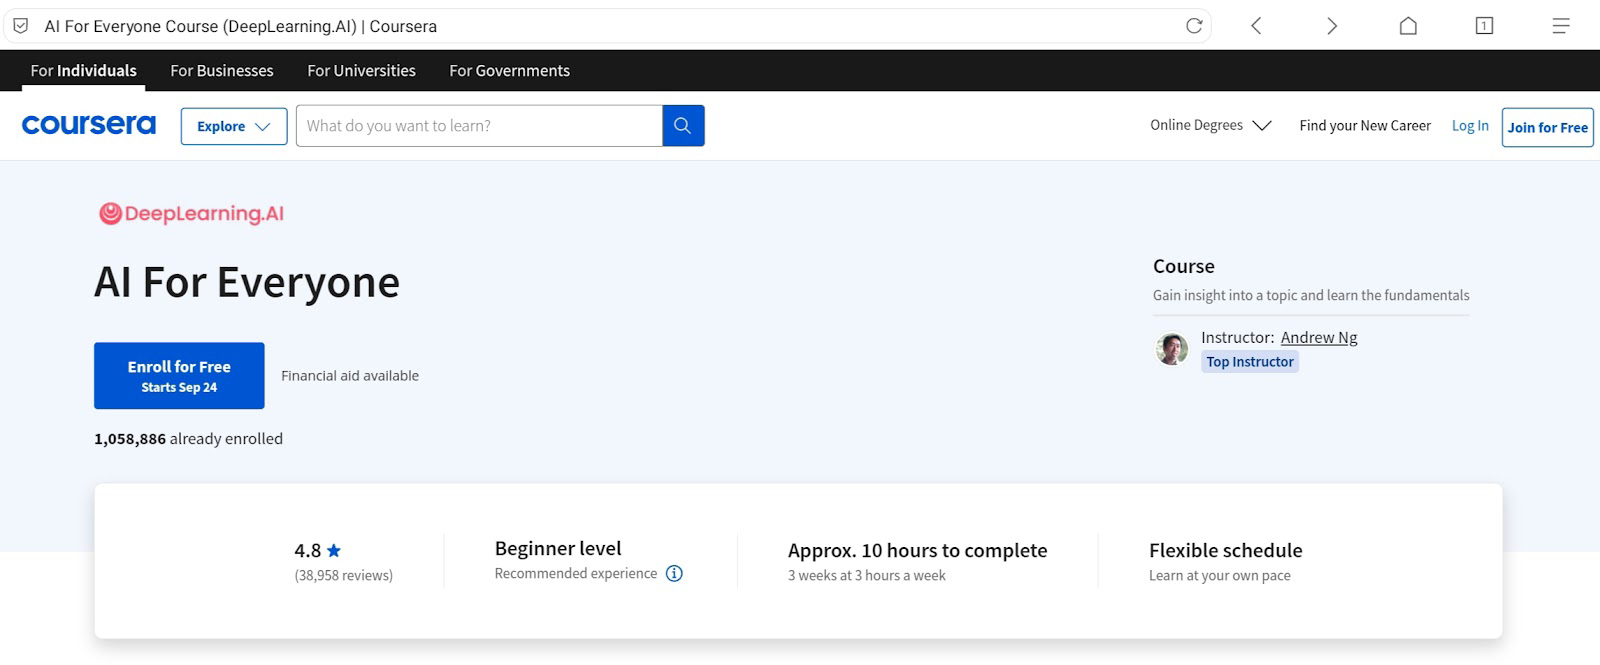Click the Coursera logo
The height and width of the screenshot is (665, 1600).
89,125
